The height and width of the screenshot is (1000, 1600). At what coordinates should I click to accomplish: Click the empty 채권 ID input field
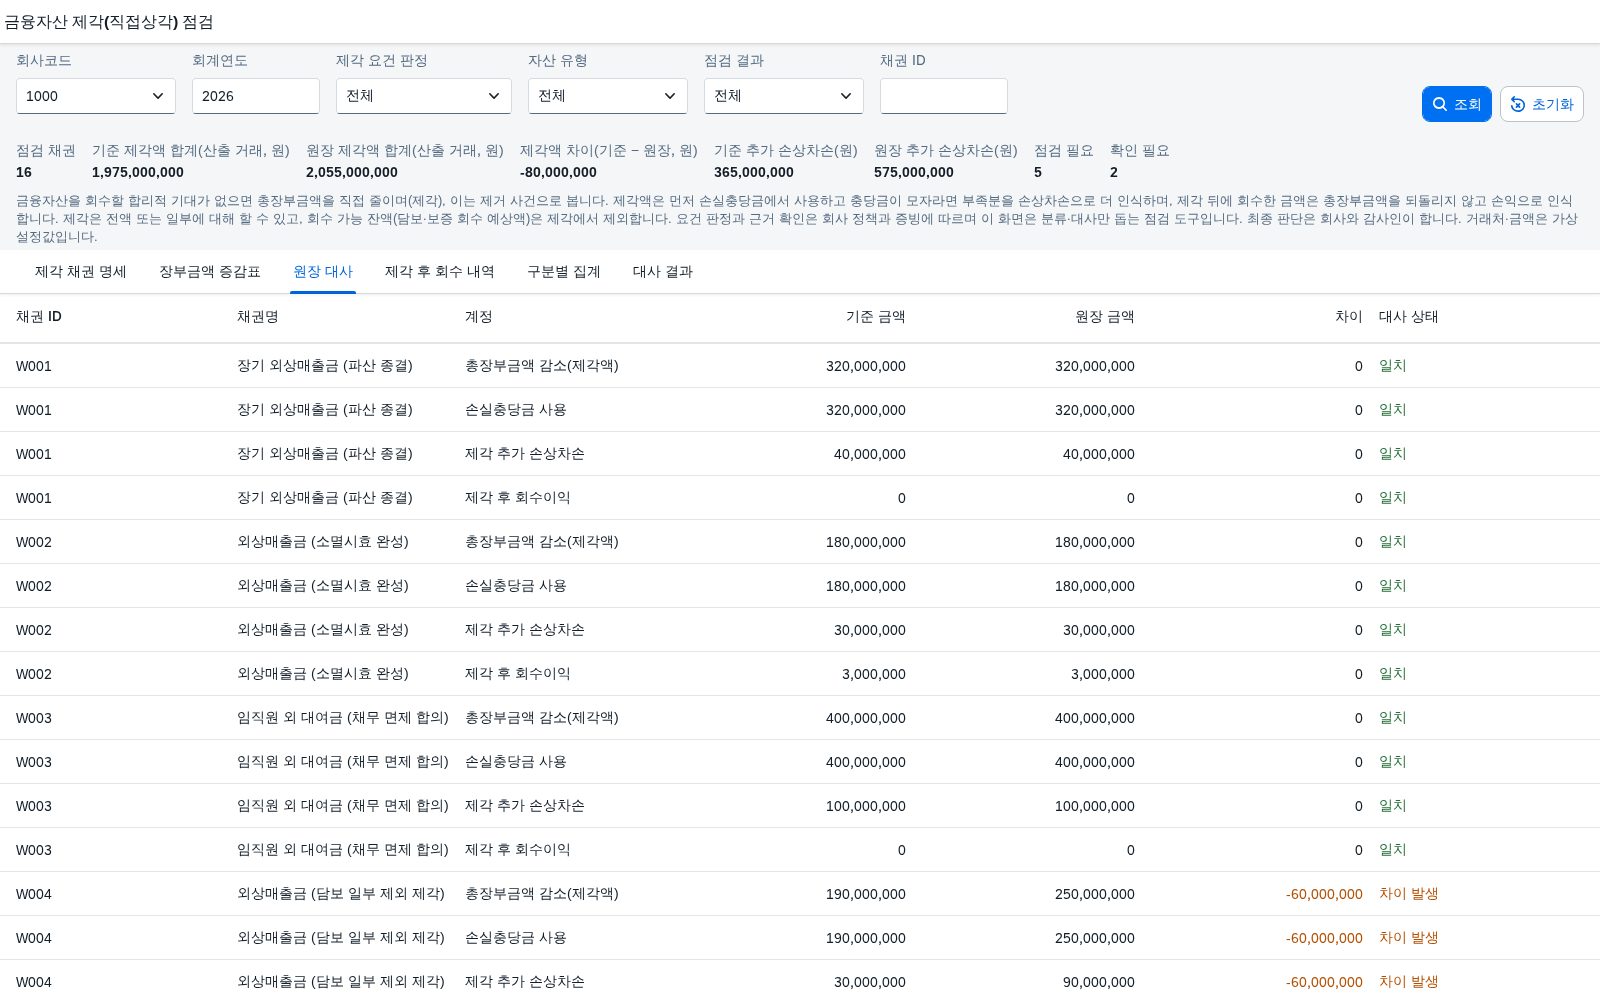point(944,96)
